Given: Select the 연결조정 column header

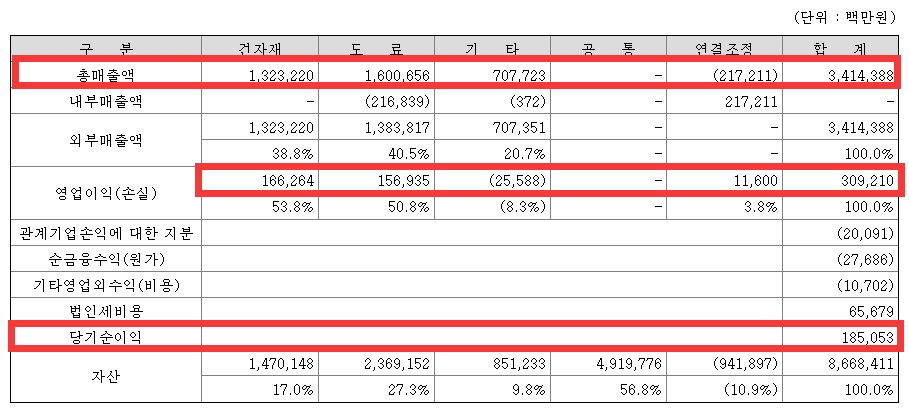Looking at the screenshot, I should pyautogui.click(x=726, y=49).
